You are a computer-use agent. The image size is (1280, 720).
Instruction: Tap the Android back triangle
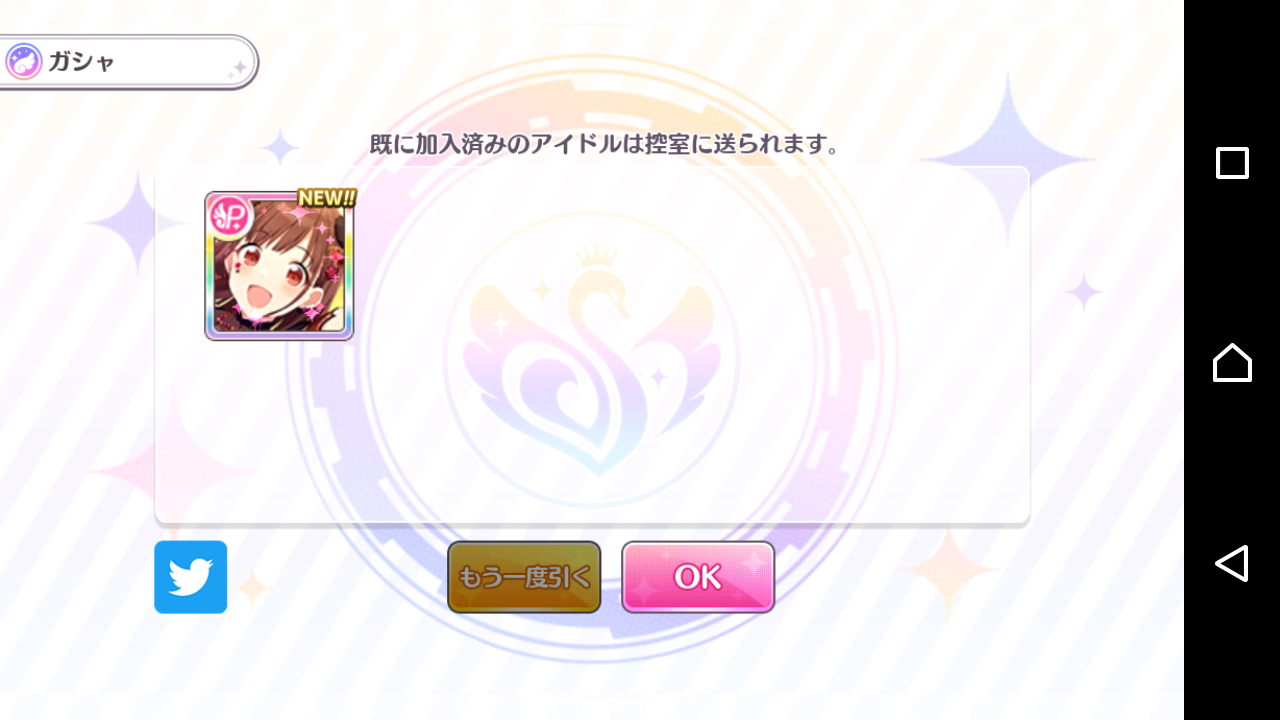pyautogui.click(x=1231, y=563)
